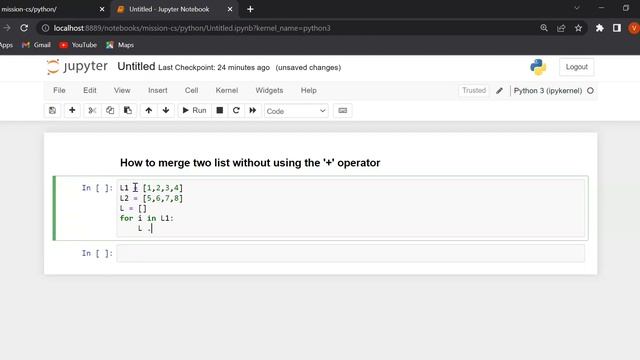Open the browser extensions puzzle icon
640x360 pixels.
(600, 28)
